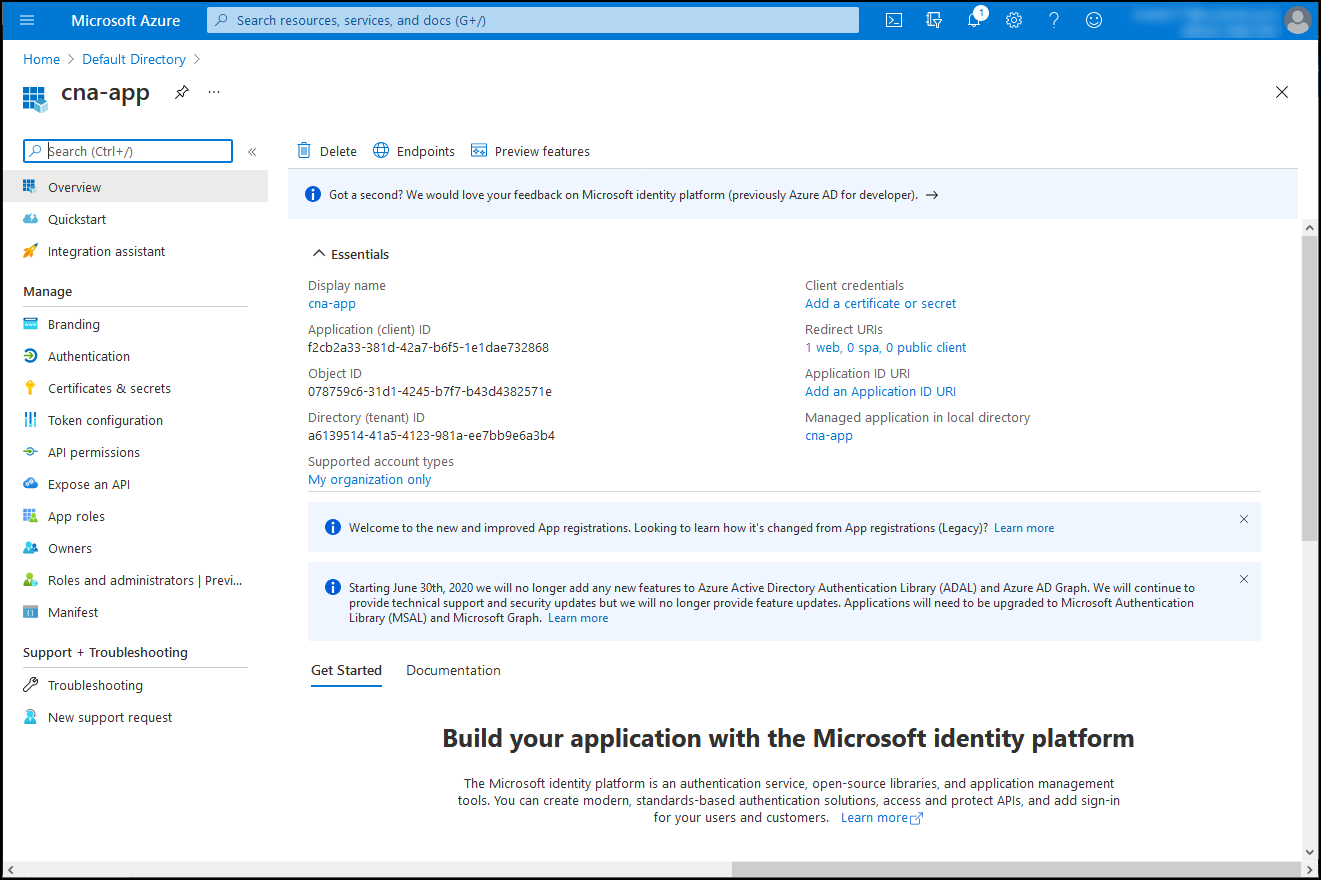The height and width of the screenshot is (880, 1321).
Task: Click the Token configuration icon
Action: (x=30, y=420)
